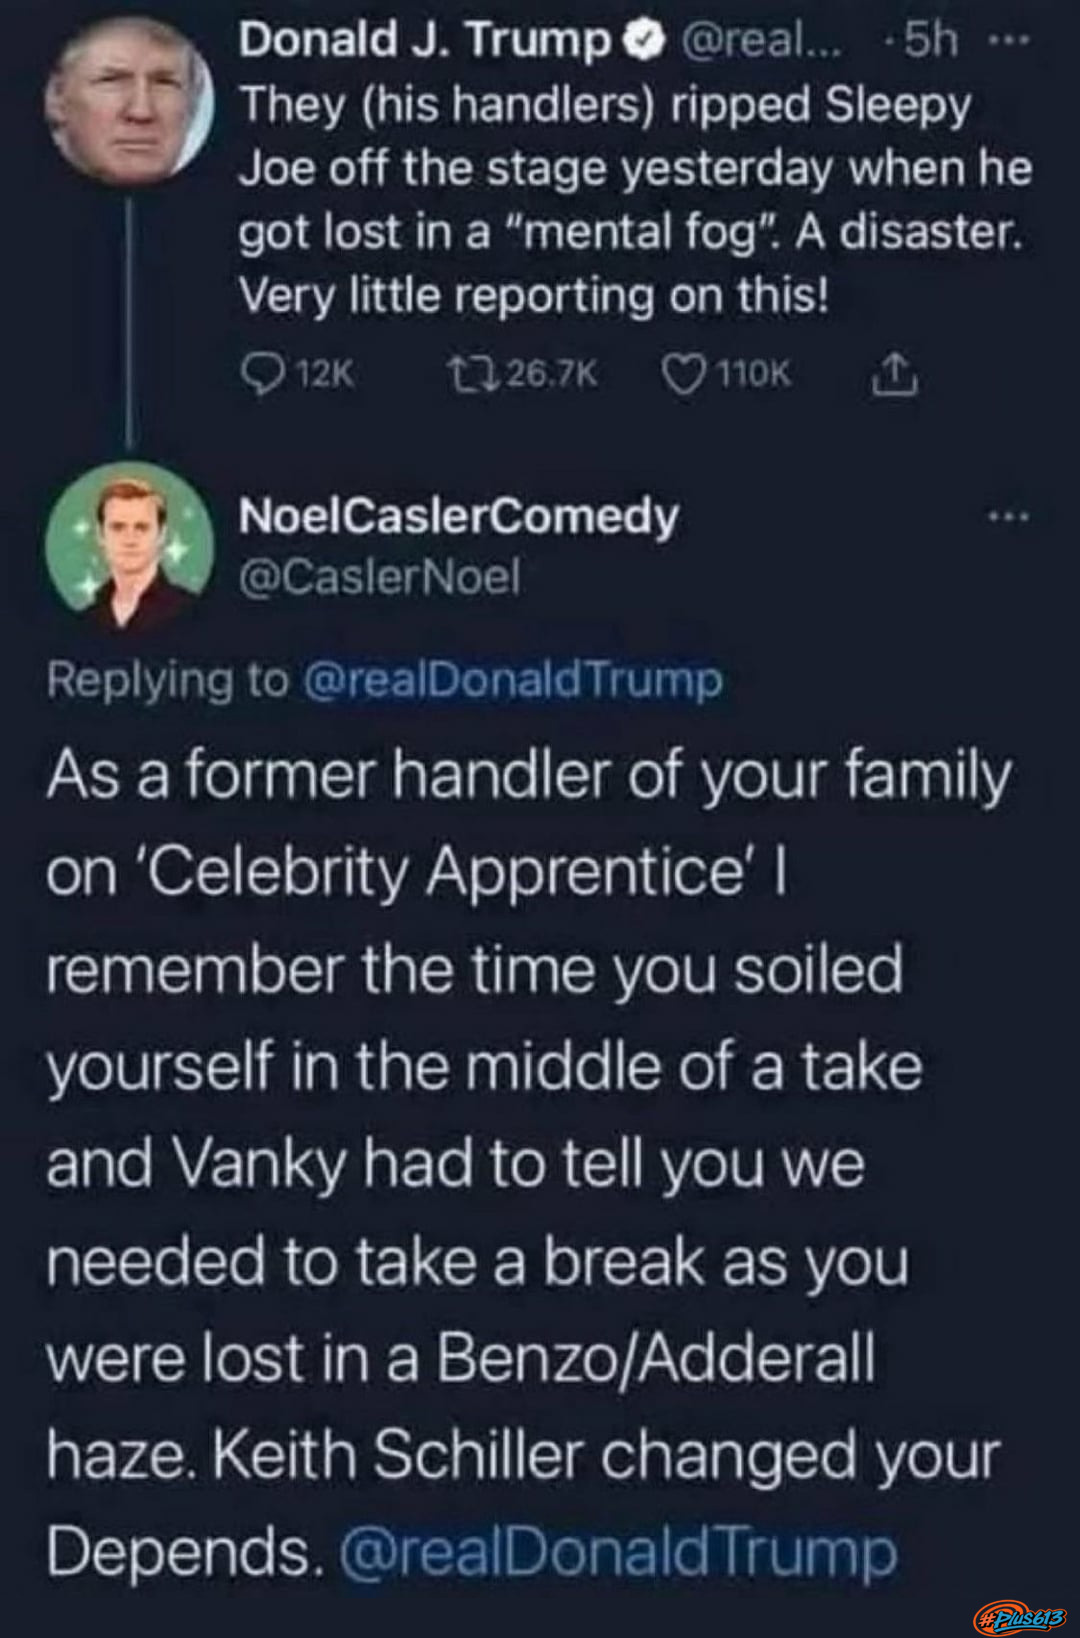1080x1638 pixels.
Task: Click the share icon under the top tweet
Action: [893, 374]
